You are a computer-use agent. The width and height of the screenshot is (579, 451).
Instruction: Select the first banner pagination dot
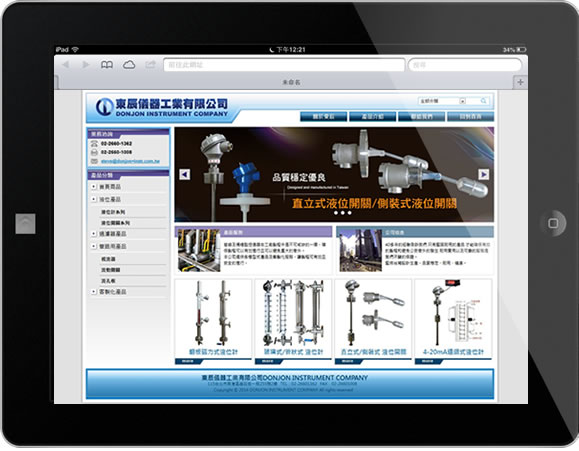(336, 213)
